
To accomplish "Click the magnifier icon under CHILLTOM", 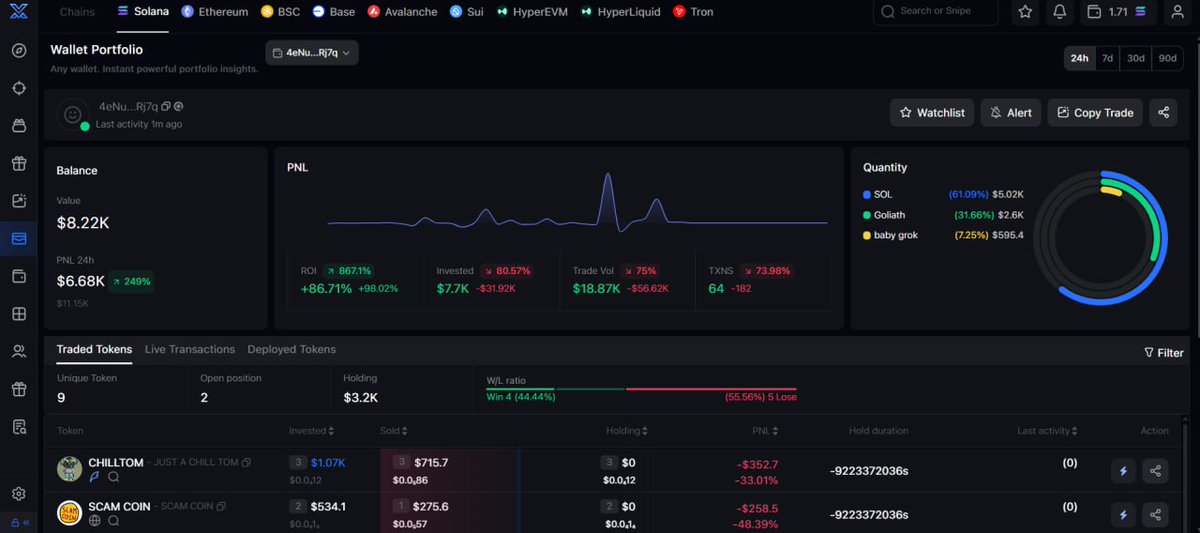I will pyautogui.click(x=114, y=478).
